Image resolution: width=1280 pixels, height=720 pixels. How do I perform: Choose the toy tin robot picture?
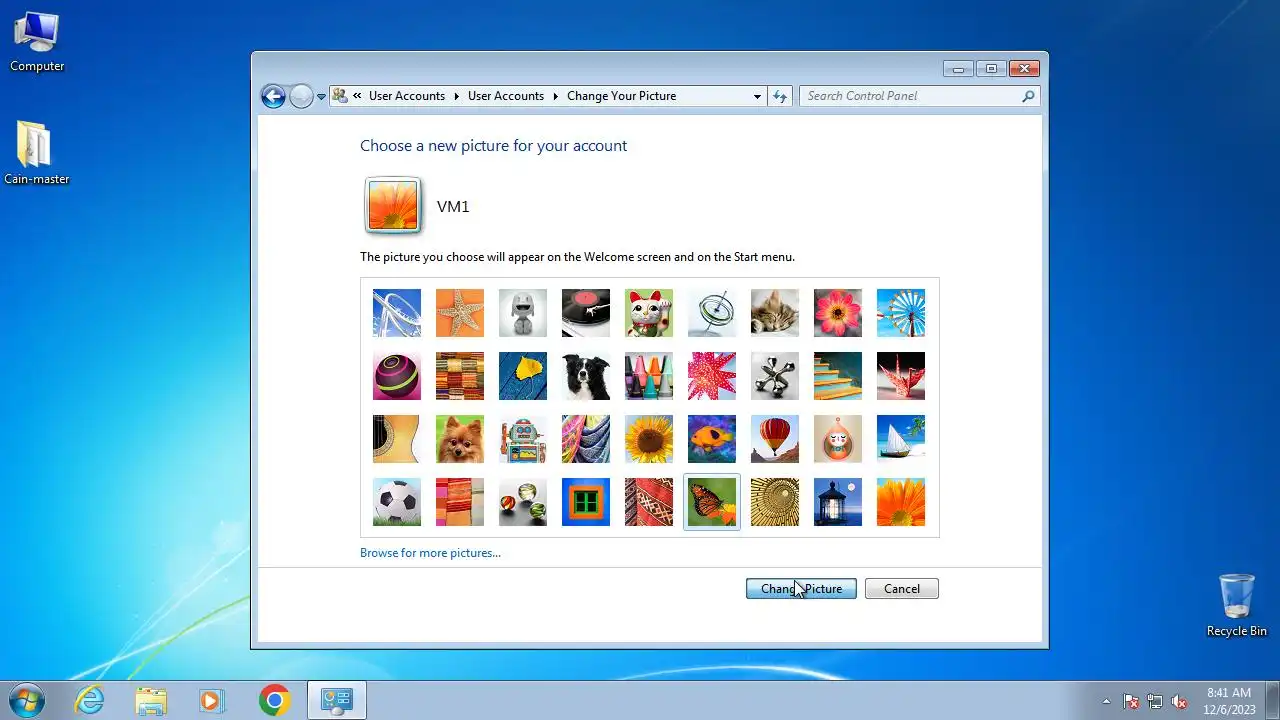523,439
